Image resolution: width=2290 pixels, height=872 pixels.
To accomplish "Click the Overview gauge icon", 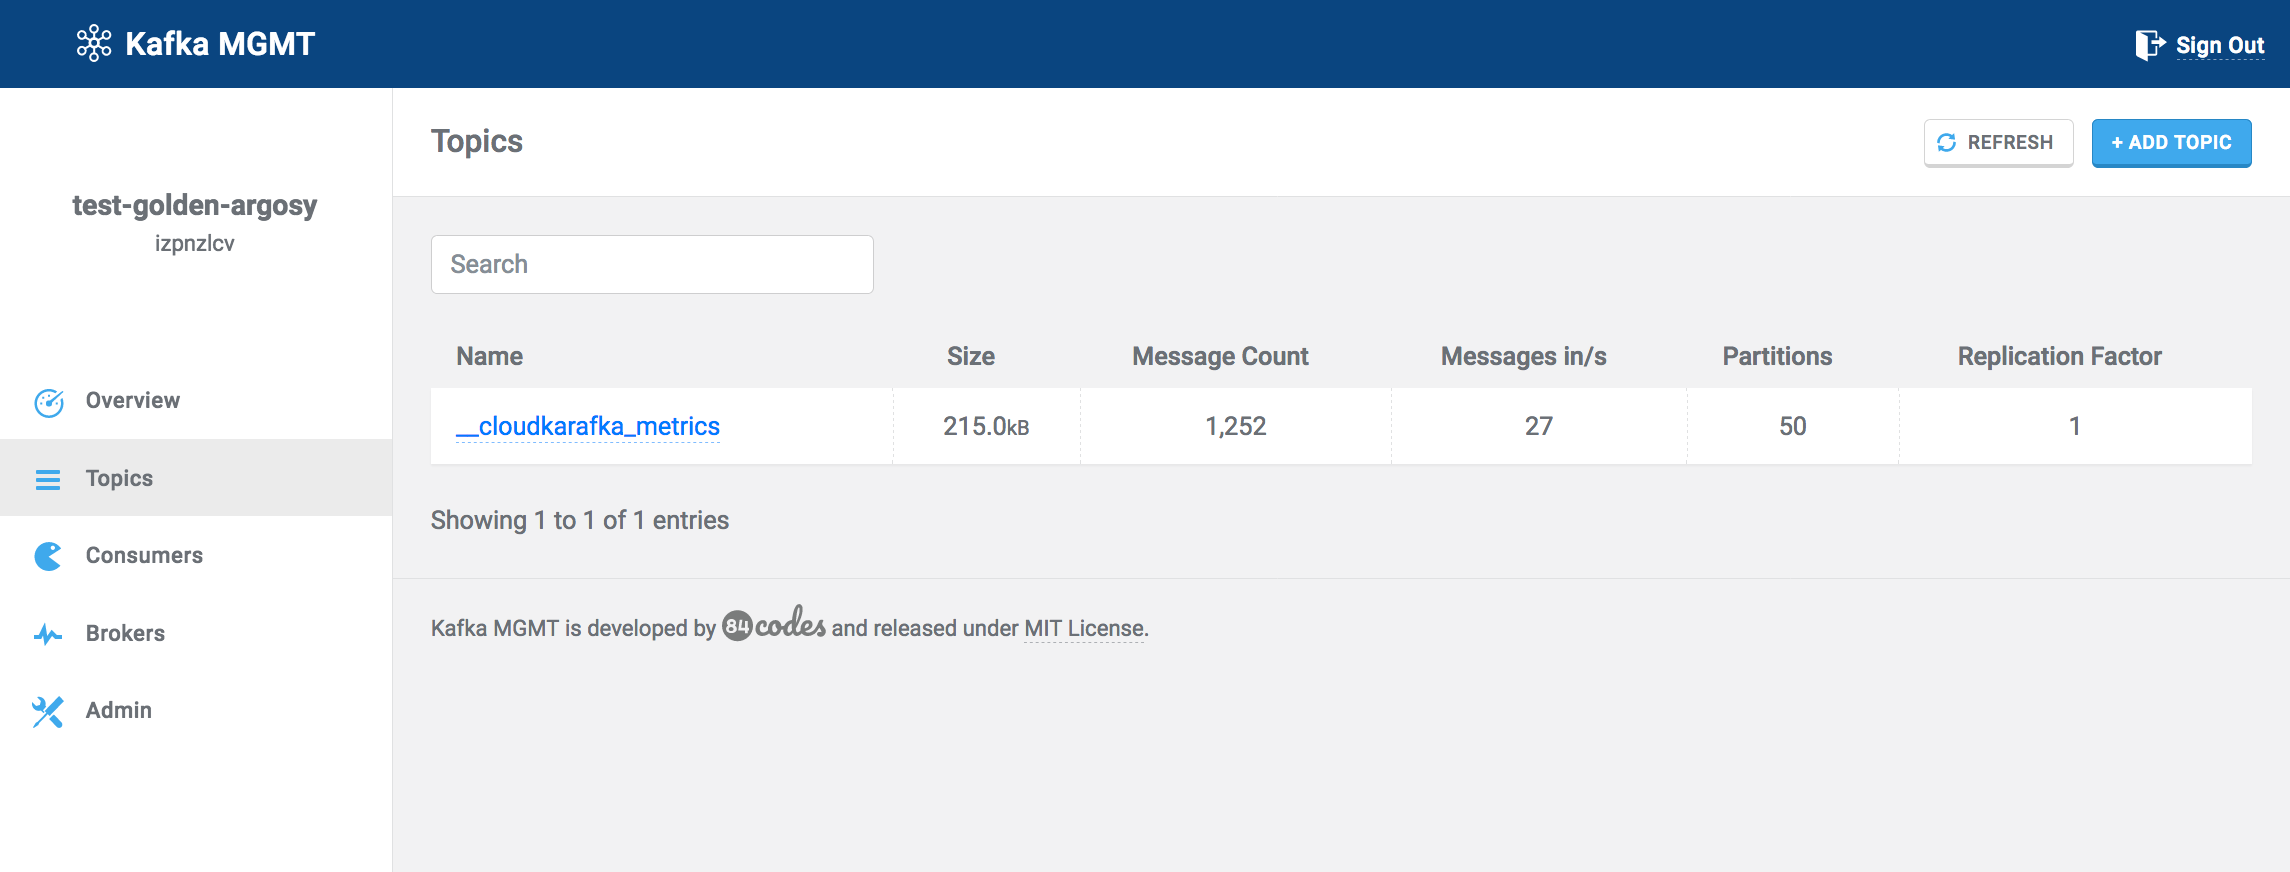I will (x=49, y=402).
